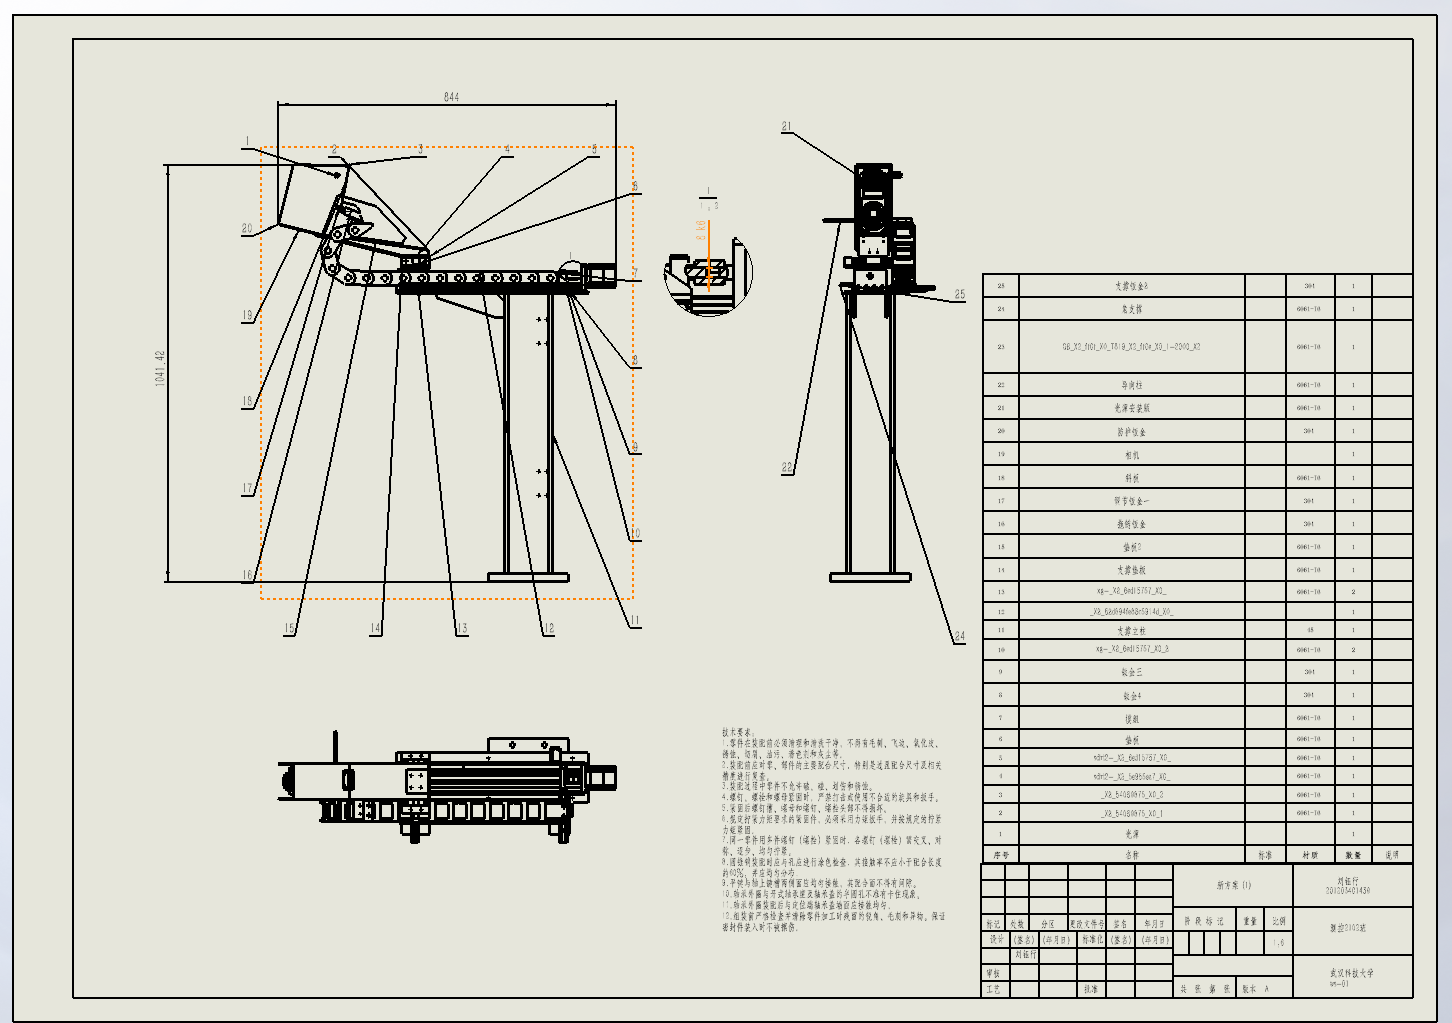Select the orange dimension text in the detail view
Viewport: 1452px width, 1023px height.
tap(701, 229)
